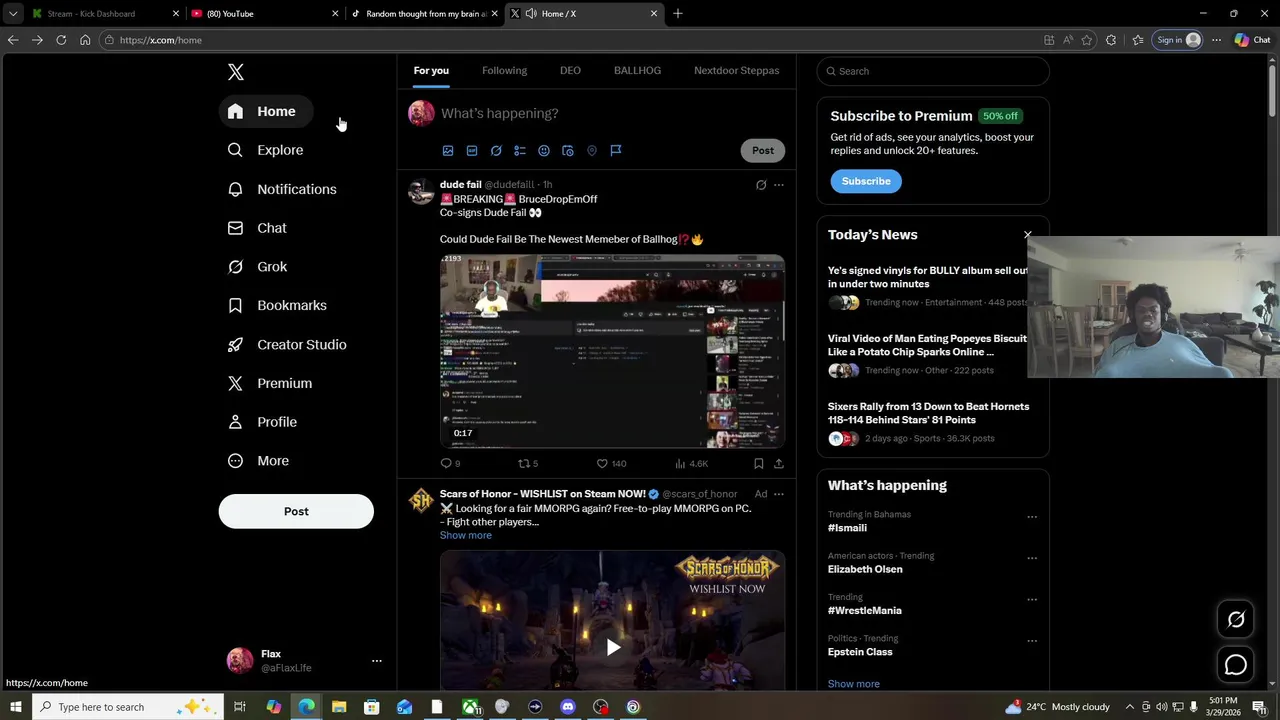Open Explore from the sidebar
The image size is (1280, 720).
click(266, 150)
